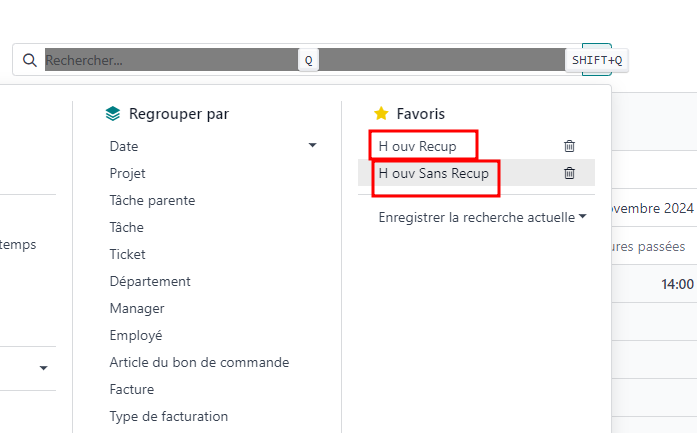Open the dropdown arrow in left filter panel
Screen dimensions: 697x433
coord(44,368)
